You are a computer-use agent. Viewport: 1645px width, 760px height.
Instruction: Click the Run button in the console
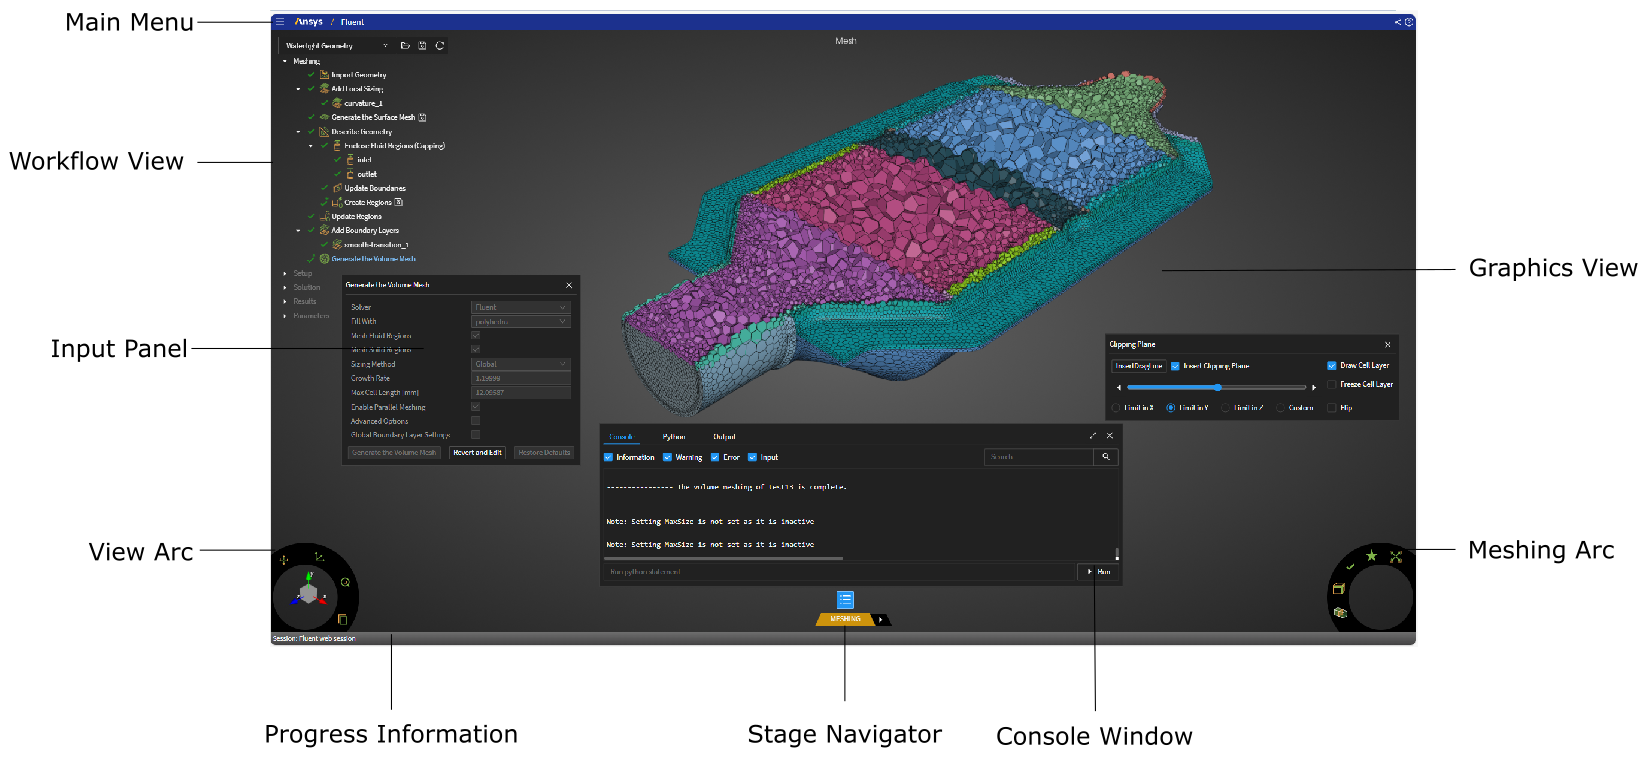(1099, 572)
